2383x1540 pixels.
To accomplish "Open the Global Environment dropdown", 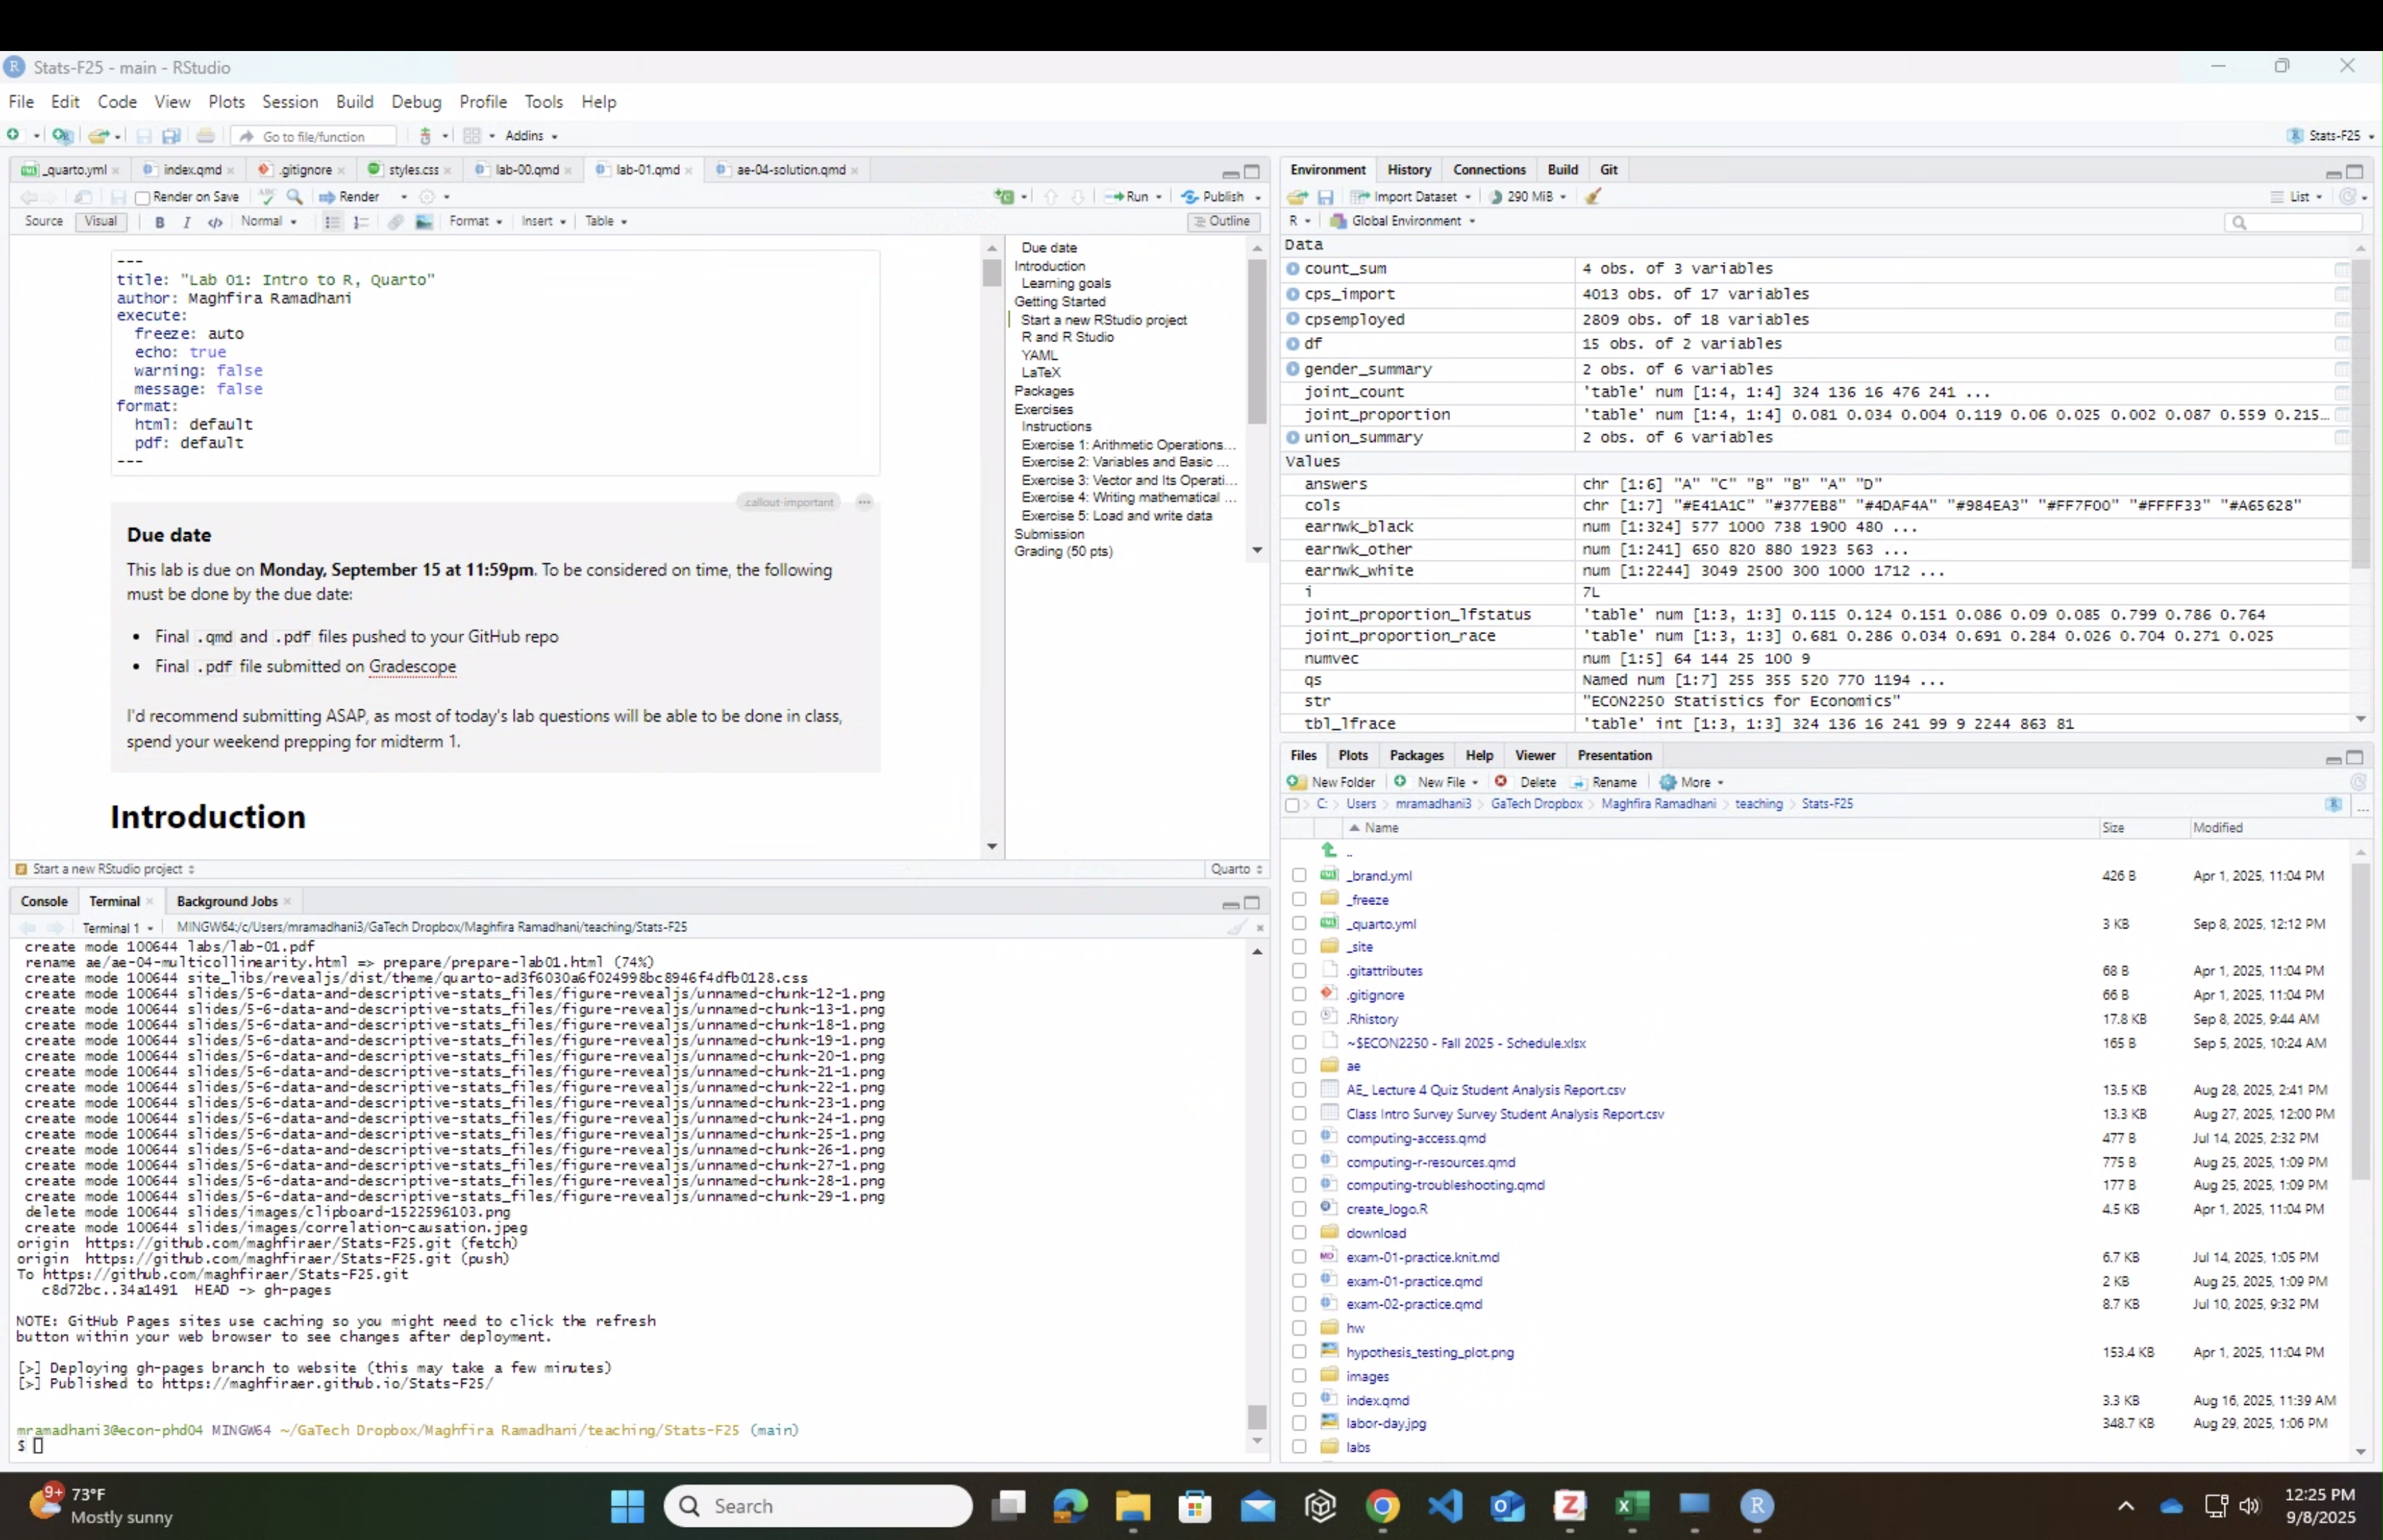I will click(1402, 221).
